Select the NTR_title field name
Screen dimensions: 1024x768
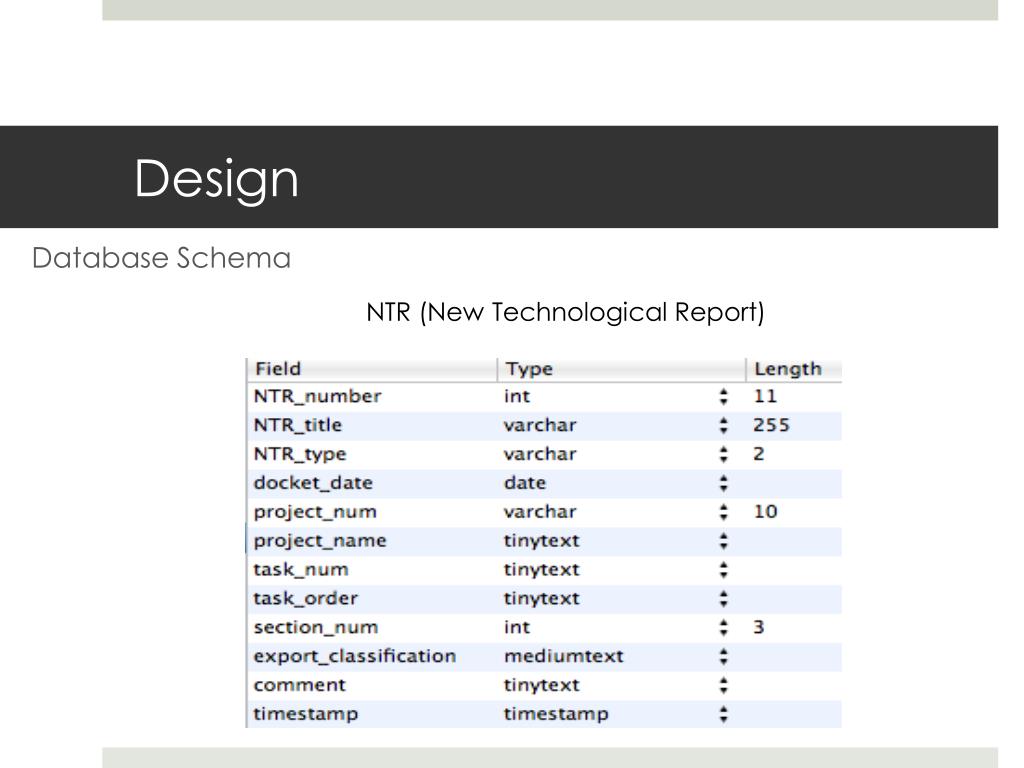click(298, 425)
